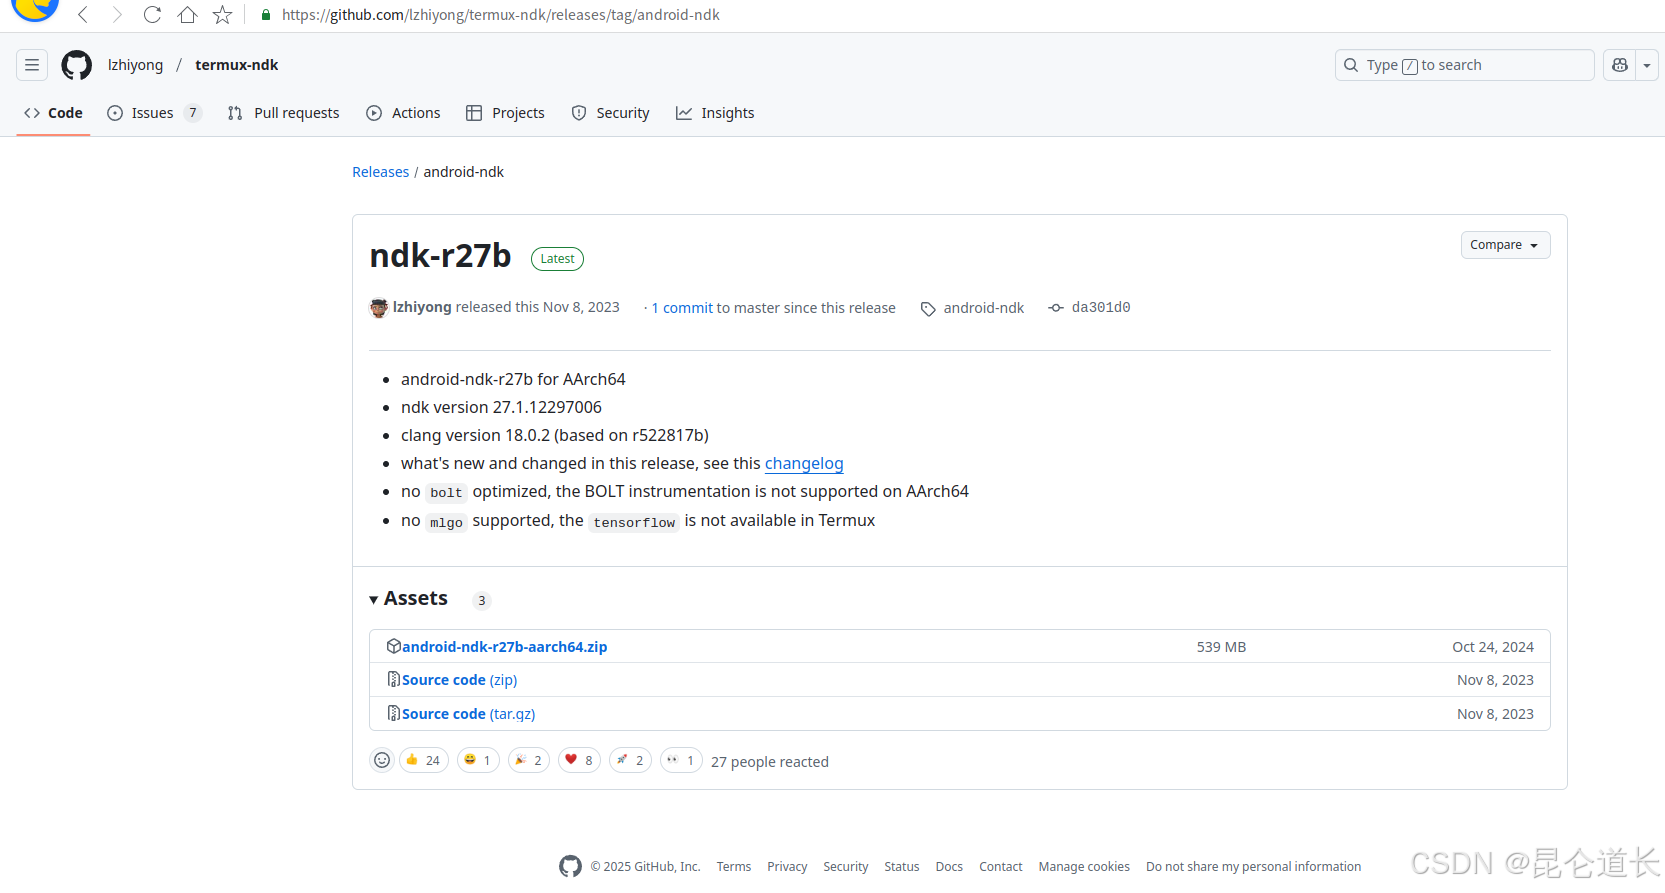
Task: Click Manage cookies in footer
Action: click(x=1084, y=867)
